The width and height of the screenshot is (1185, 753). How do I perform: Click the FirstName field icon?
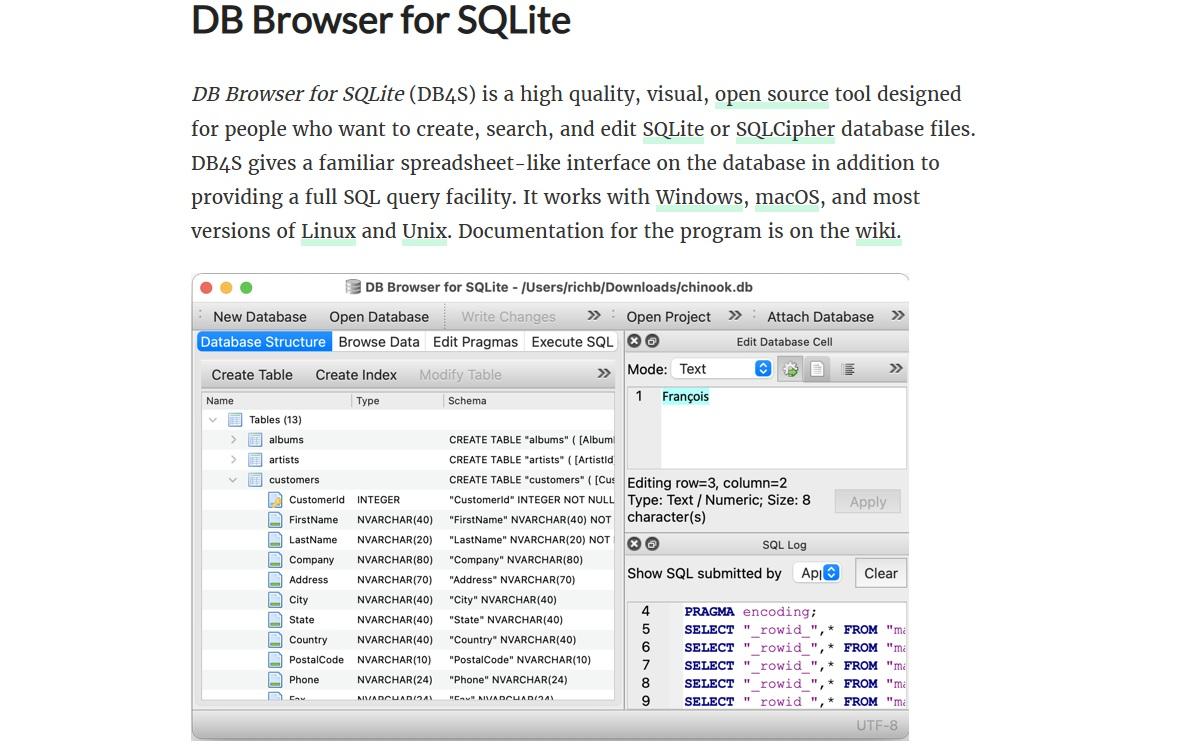click(x=275, y=519)
